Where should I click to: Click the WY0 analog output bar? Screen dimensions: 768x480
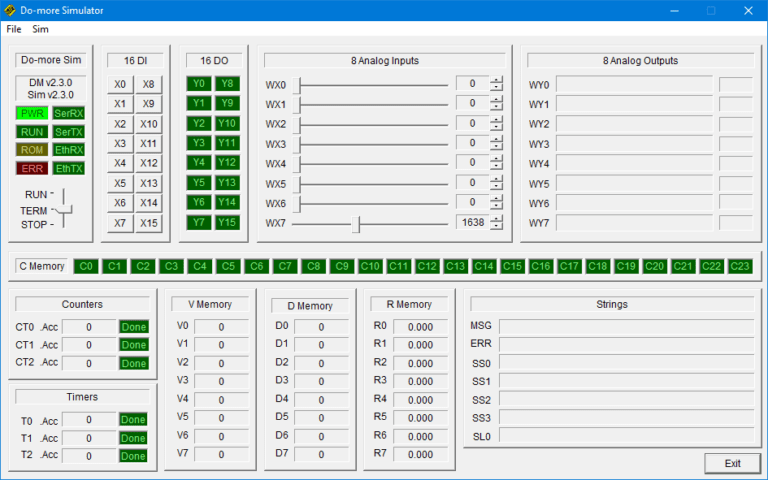point(634,85)
